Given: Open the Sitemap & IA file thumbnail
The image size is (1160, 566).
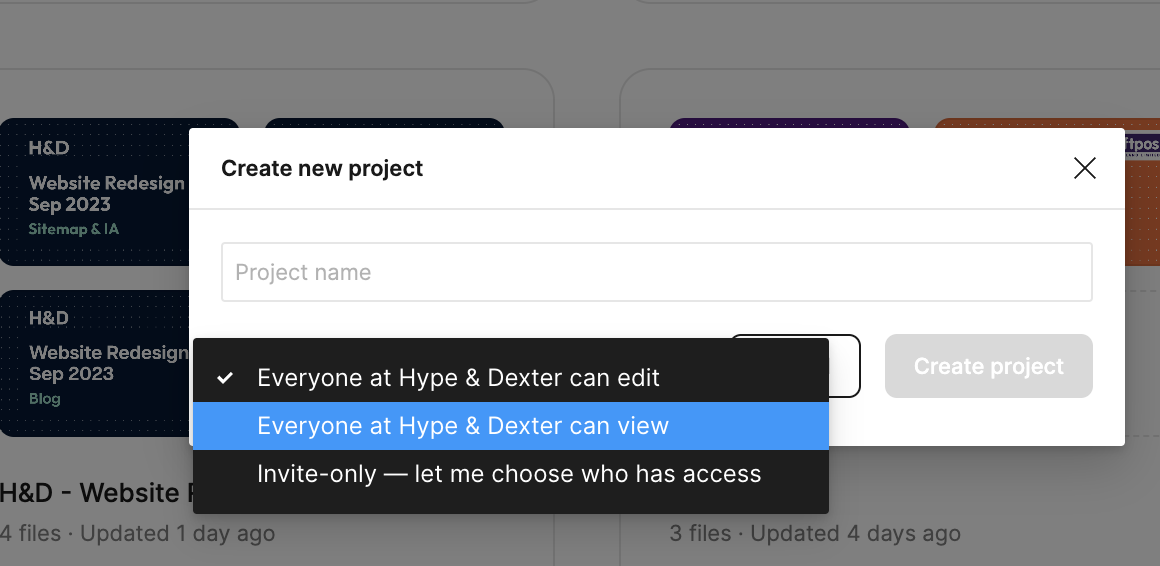Looking at the screenshot, I should click(95, 192).
